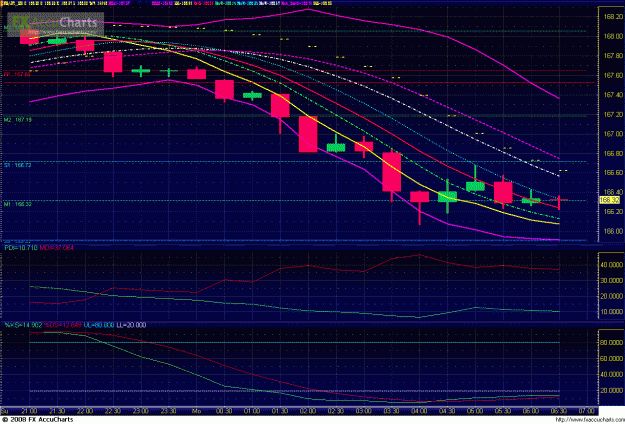Click the MDI=37.064 indicator label

57,247
